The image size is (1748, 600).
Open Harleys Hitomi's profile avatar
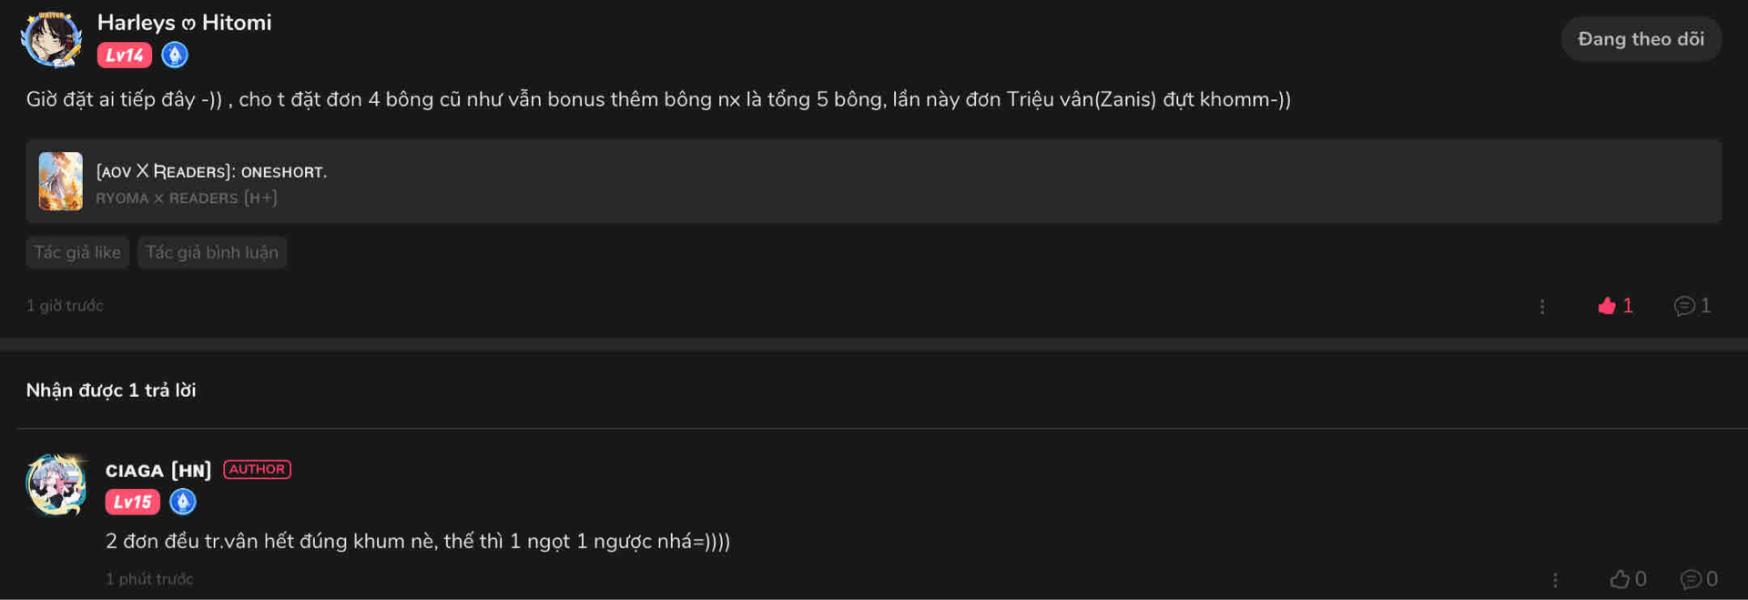[x=51, y=40]
